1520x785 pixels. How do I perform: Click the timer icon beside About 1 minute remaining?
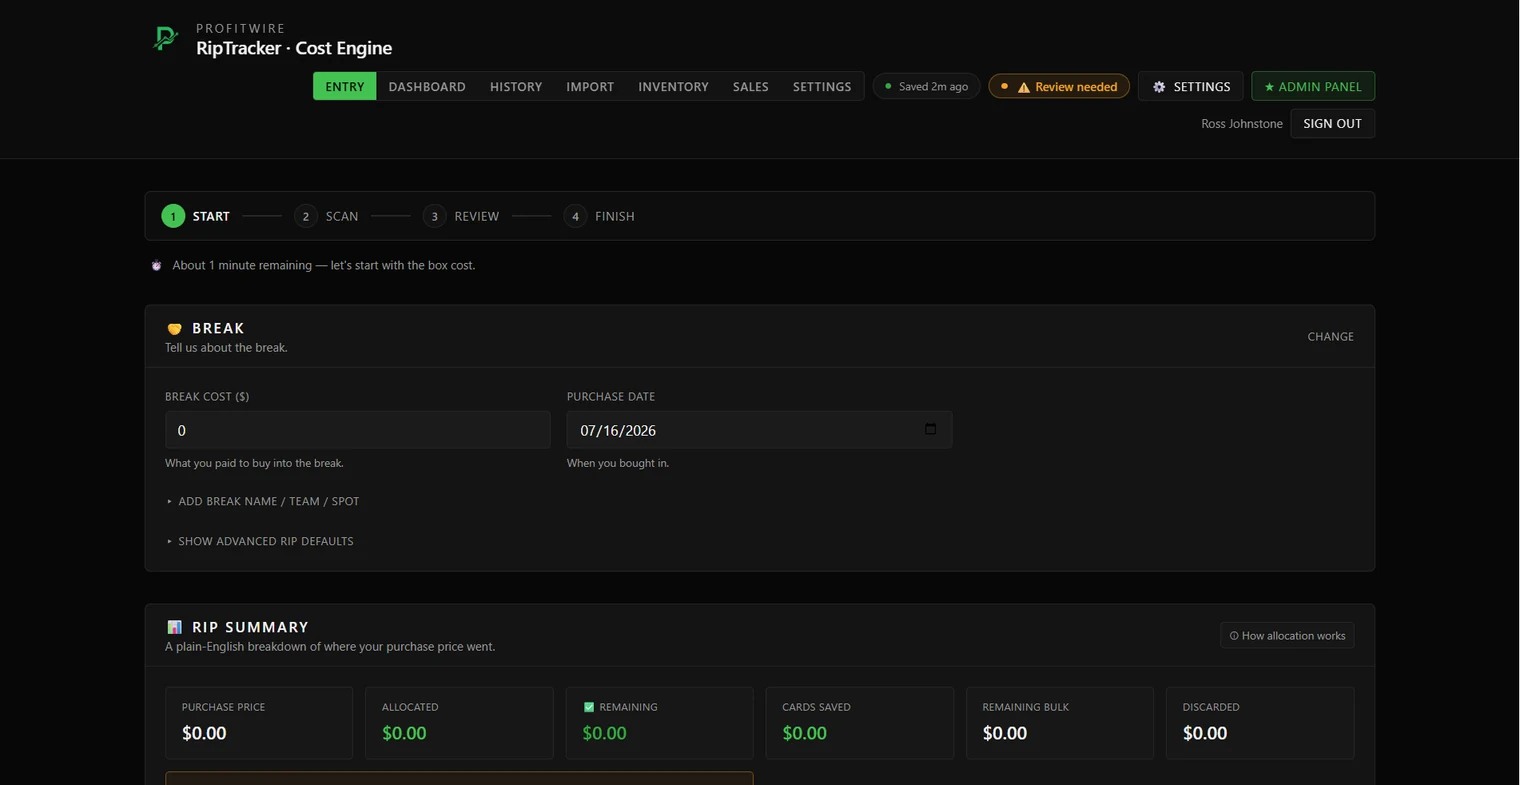[156, 265]
